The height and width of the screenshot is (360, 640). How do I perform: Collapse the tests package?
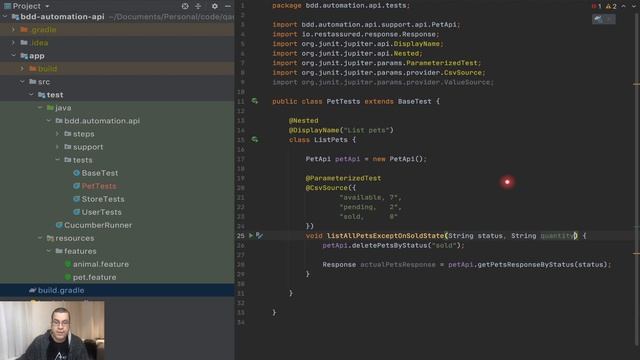click(58, 160)
